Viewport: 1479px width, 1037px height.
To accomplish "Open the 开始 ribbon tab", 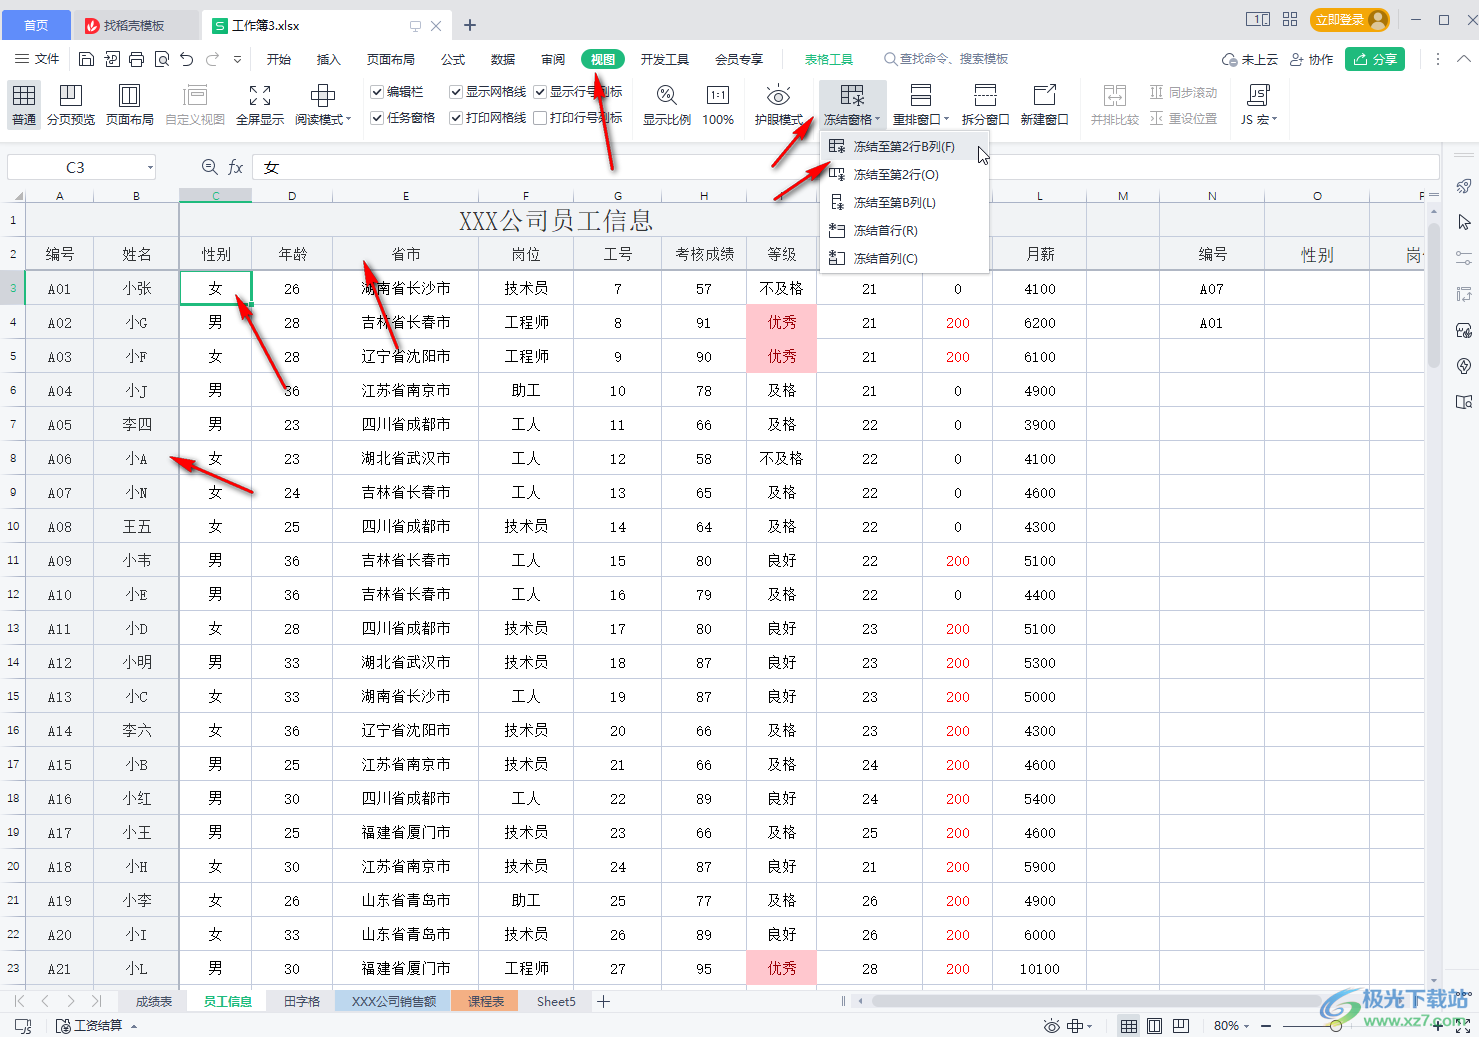I will (x=279, y=59).
